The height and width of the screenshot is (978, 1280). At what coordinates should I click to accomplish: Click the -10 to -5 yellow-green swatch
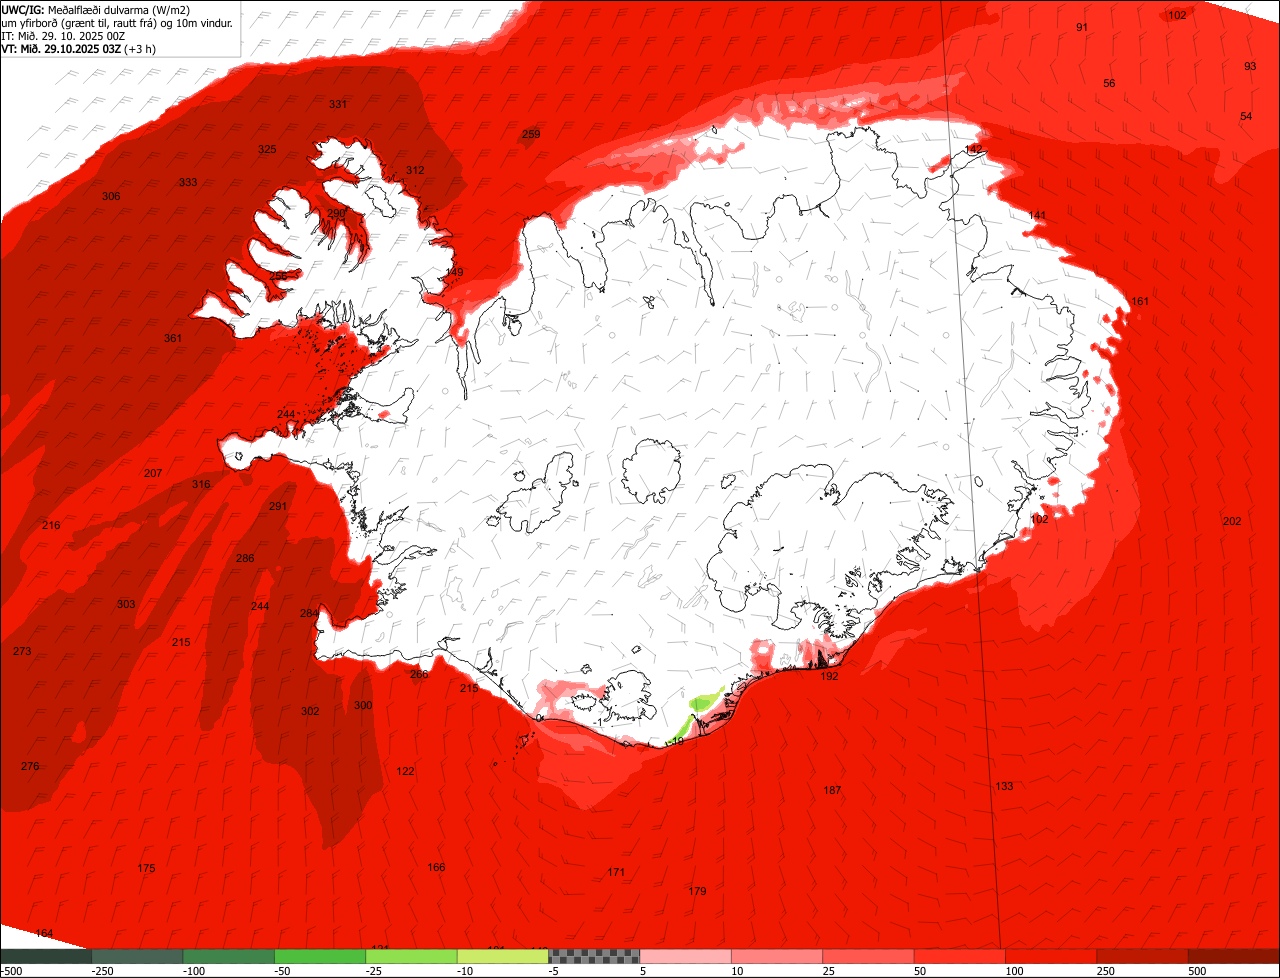pyautogui.click(x=502, y=956)
